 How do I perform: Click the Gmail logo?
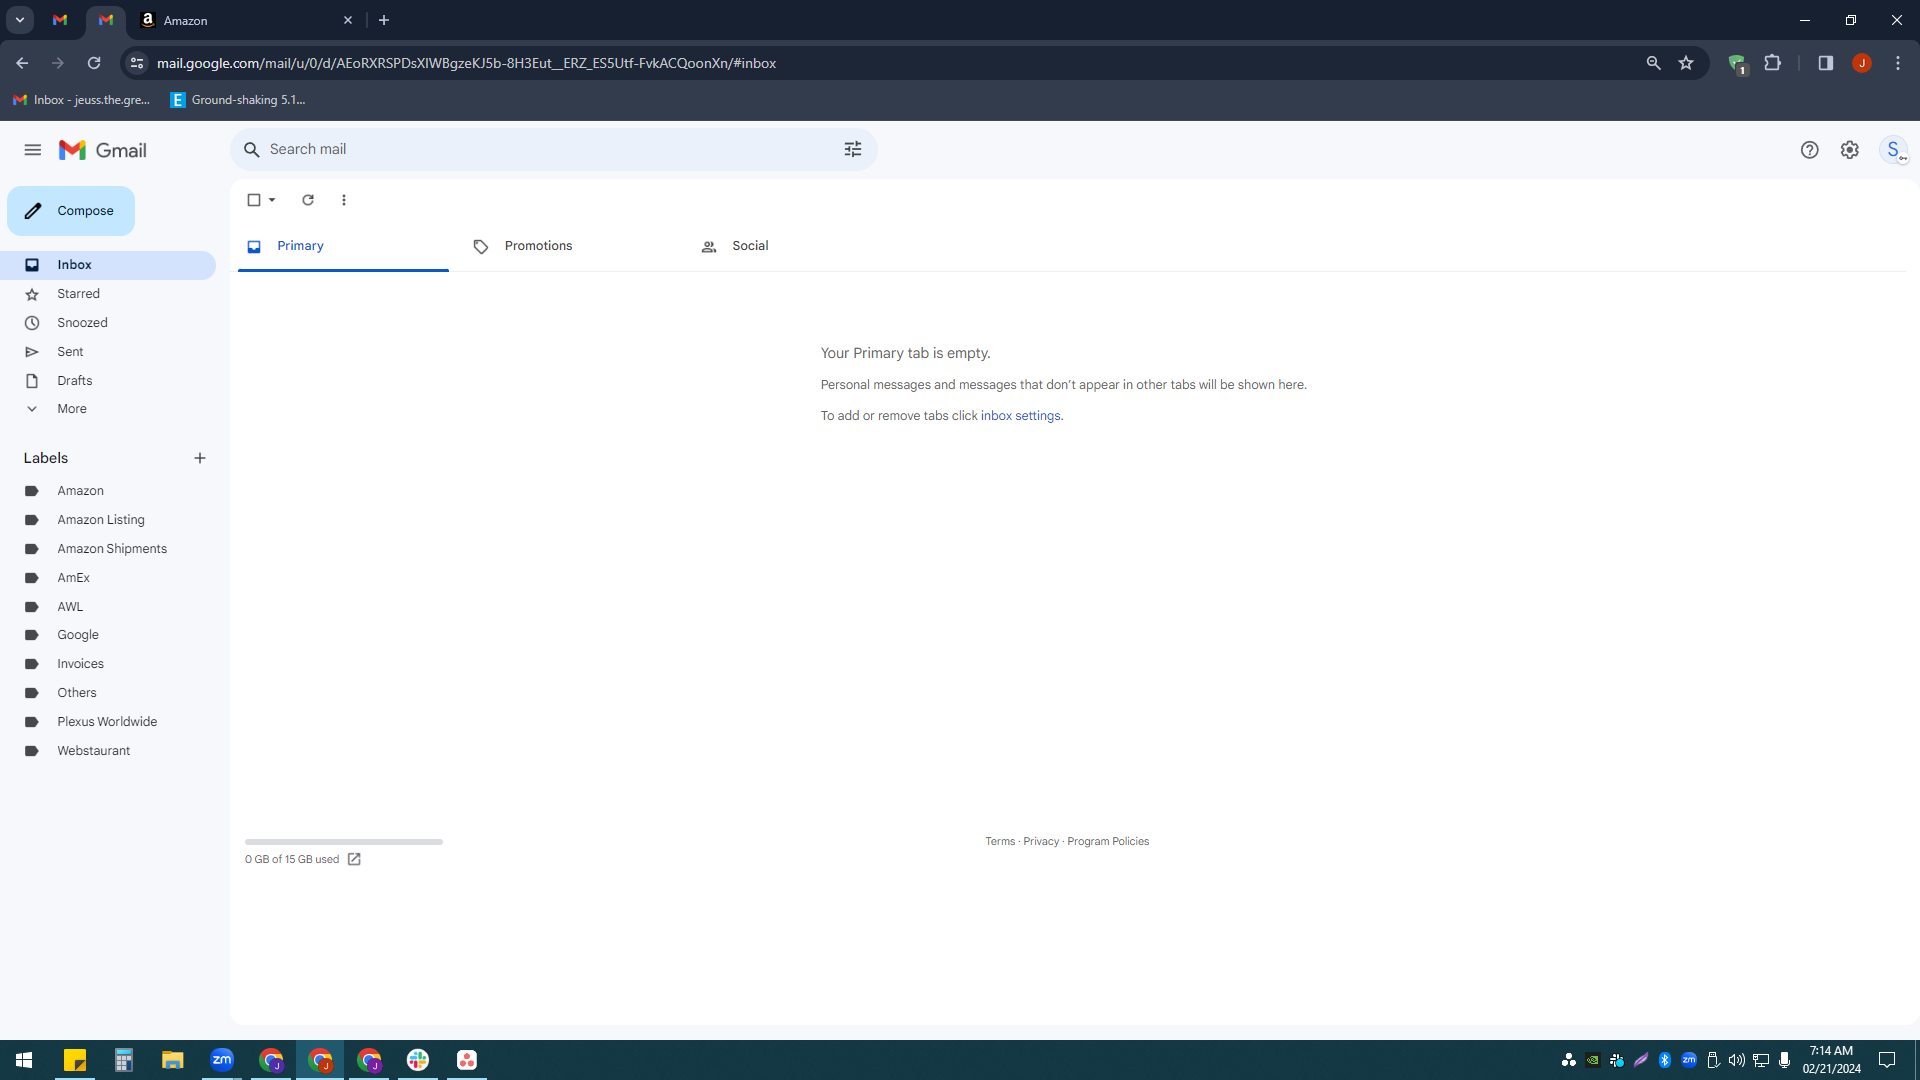(103, 150)
